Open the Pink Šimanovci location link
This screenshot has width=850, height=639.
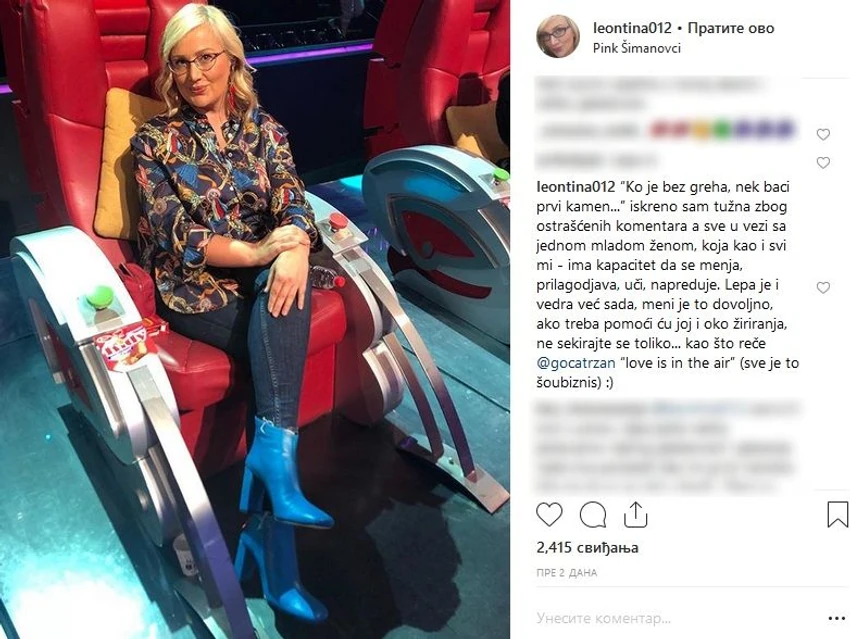pos(636,48)
